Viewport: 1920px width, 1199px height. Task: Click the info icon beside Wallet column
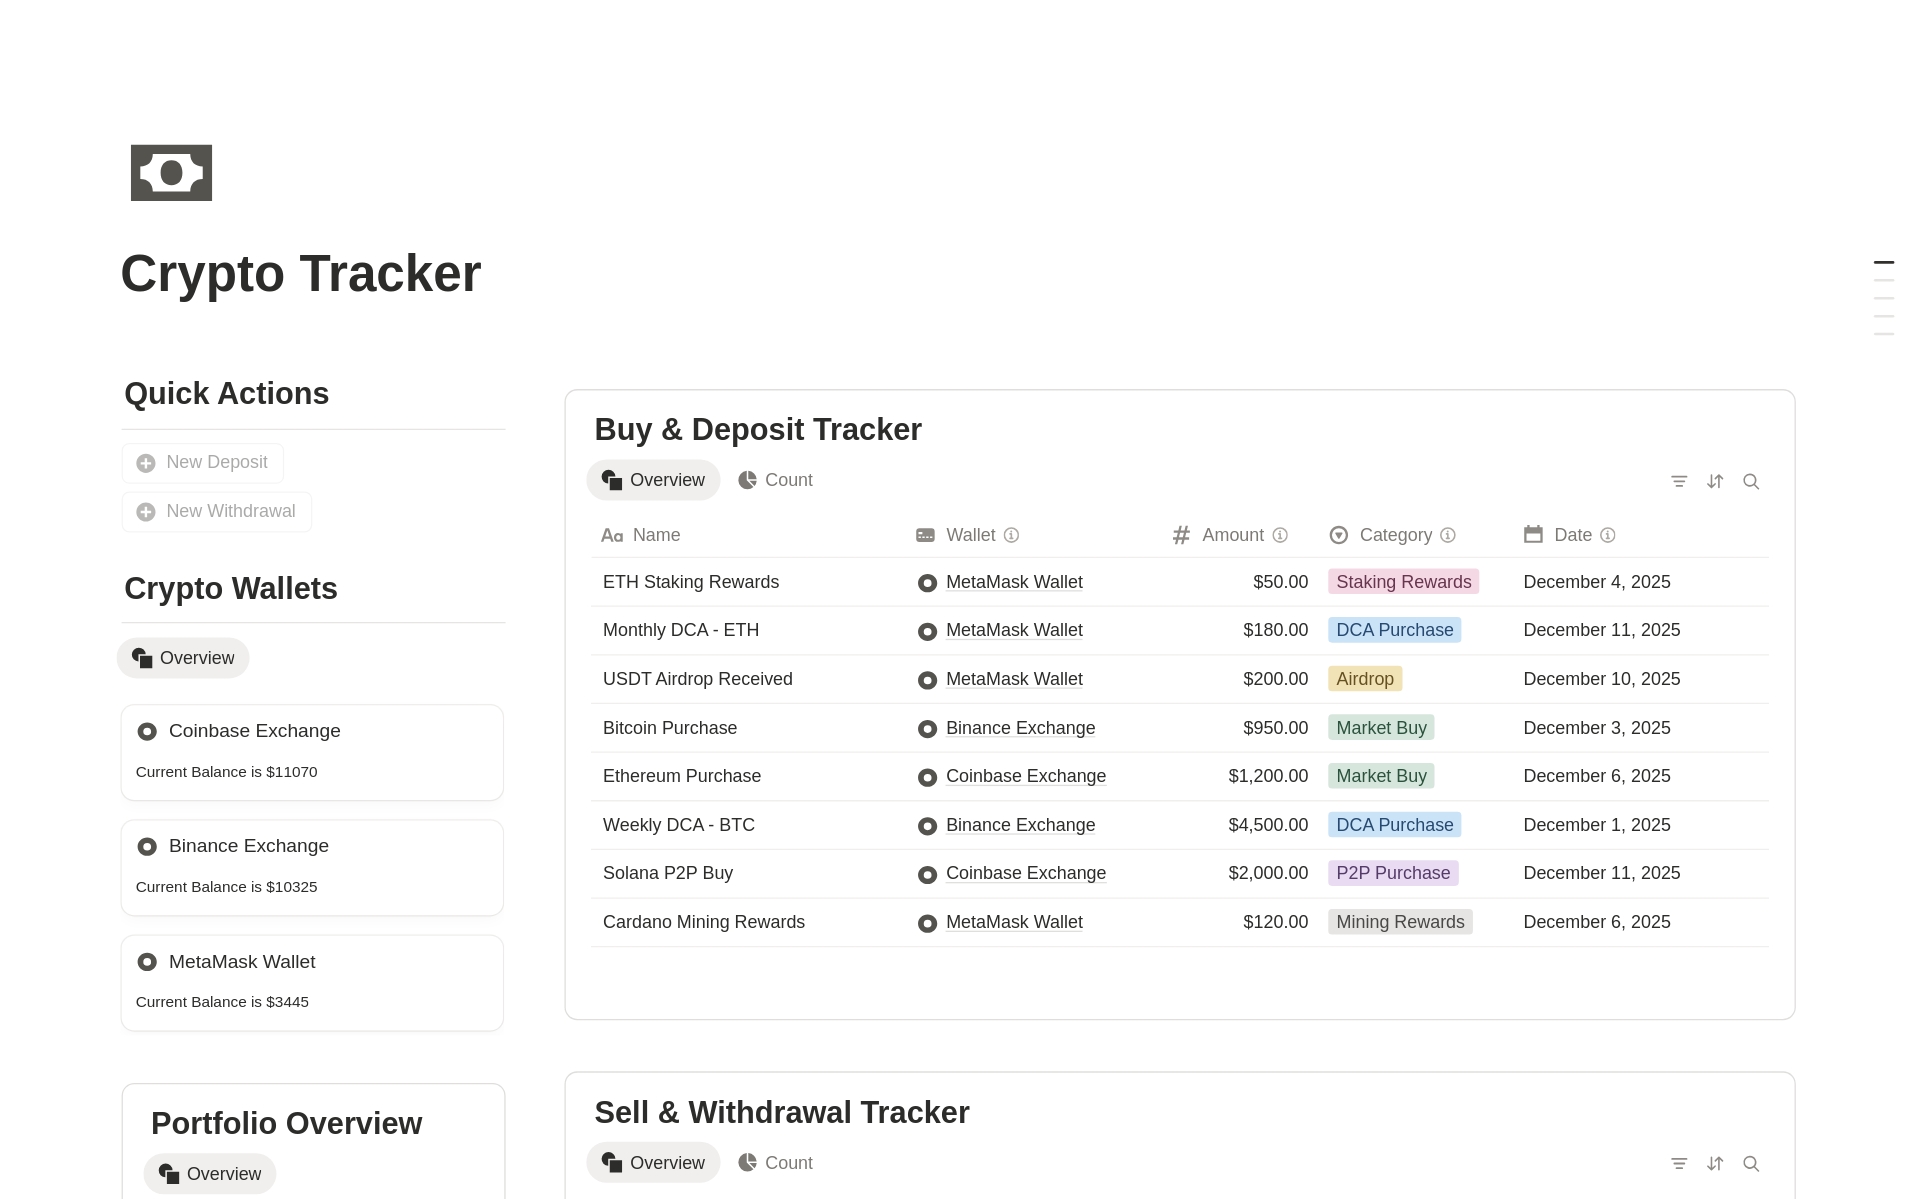(1012, 535)
